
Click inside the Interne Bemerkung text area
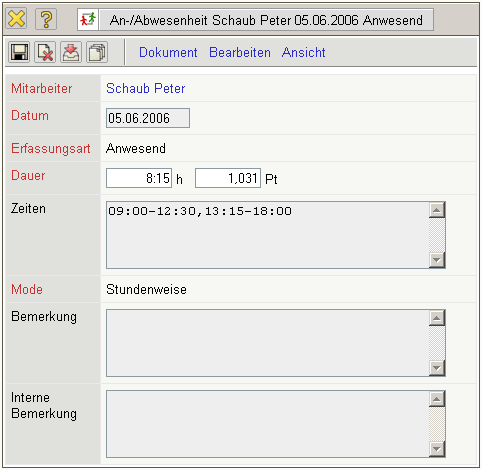click(268, 424)
